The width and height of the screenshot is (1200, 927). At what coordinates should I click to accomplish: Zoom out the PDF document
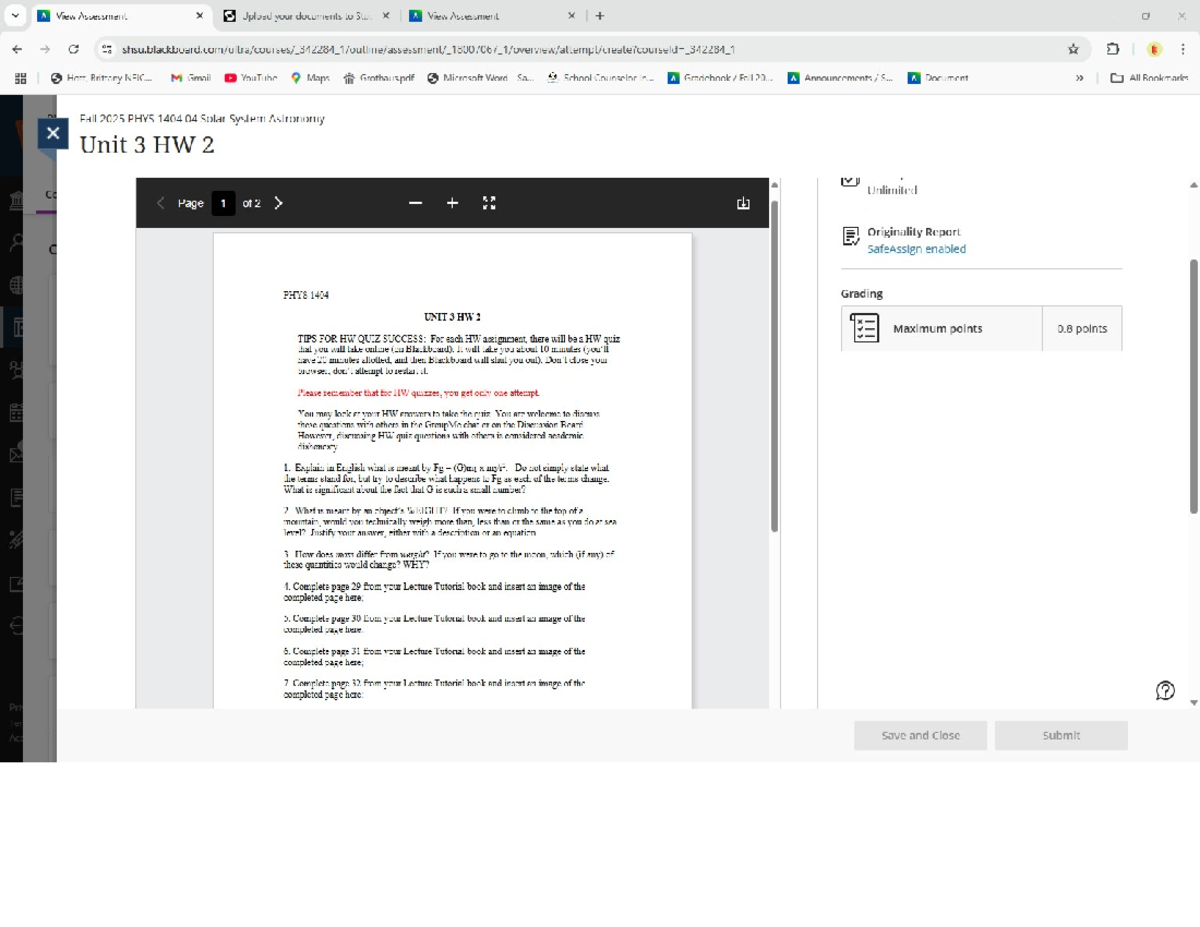click(x=416, y=203)
